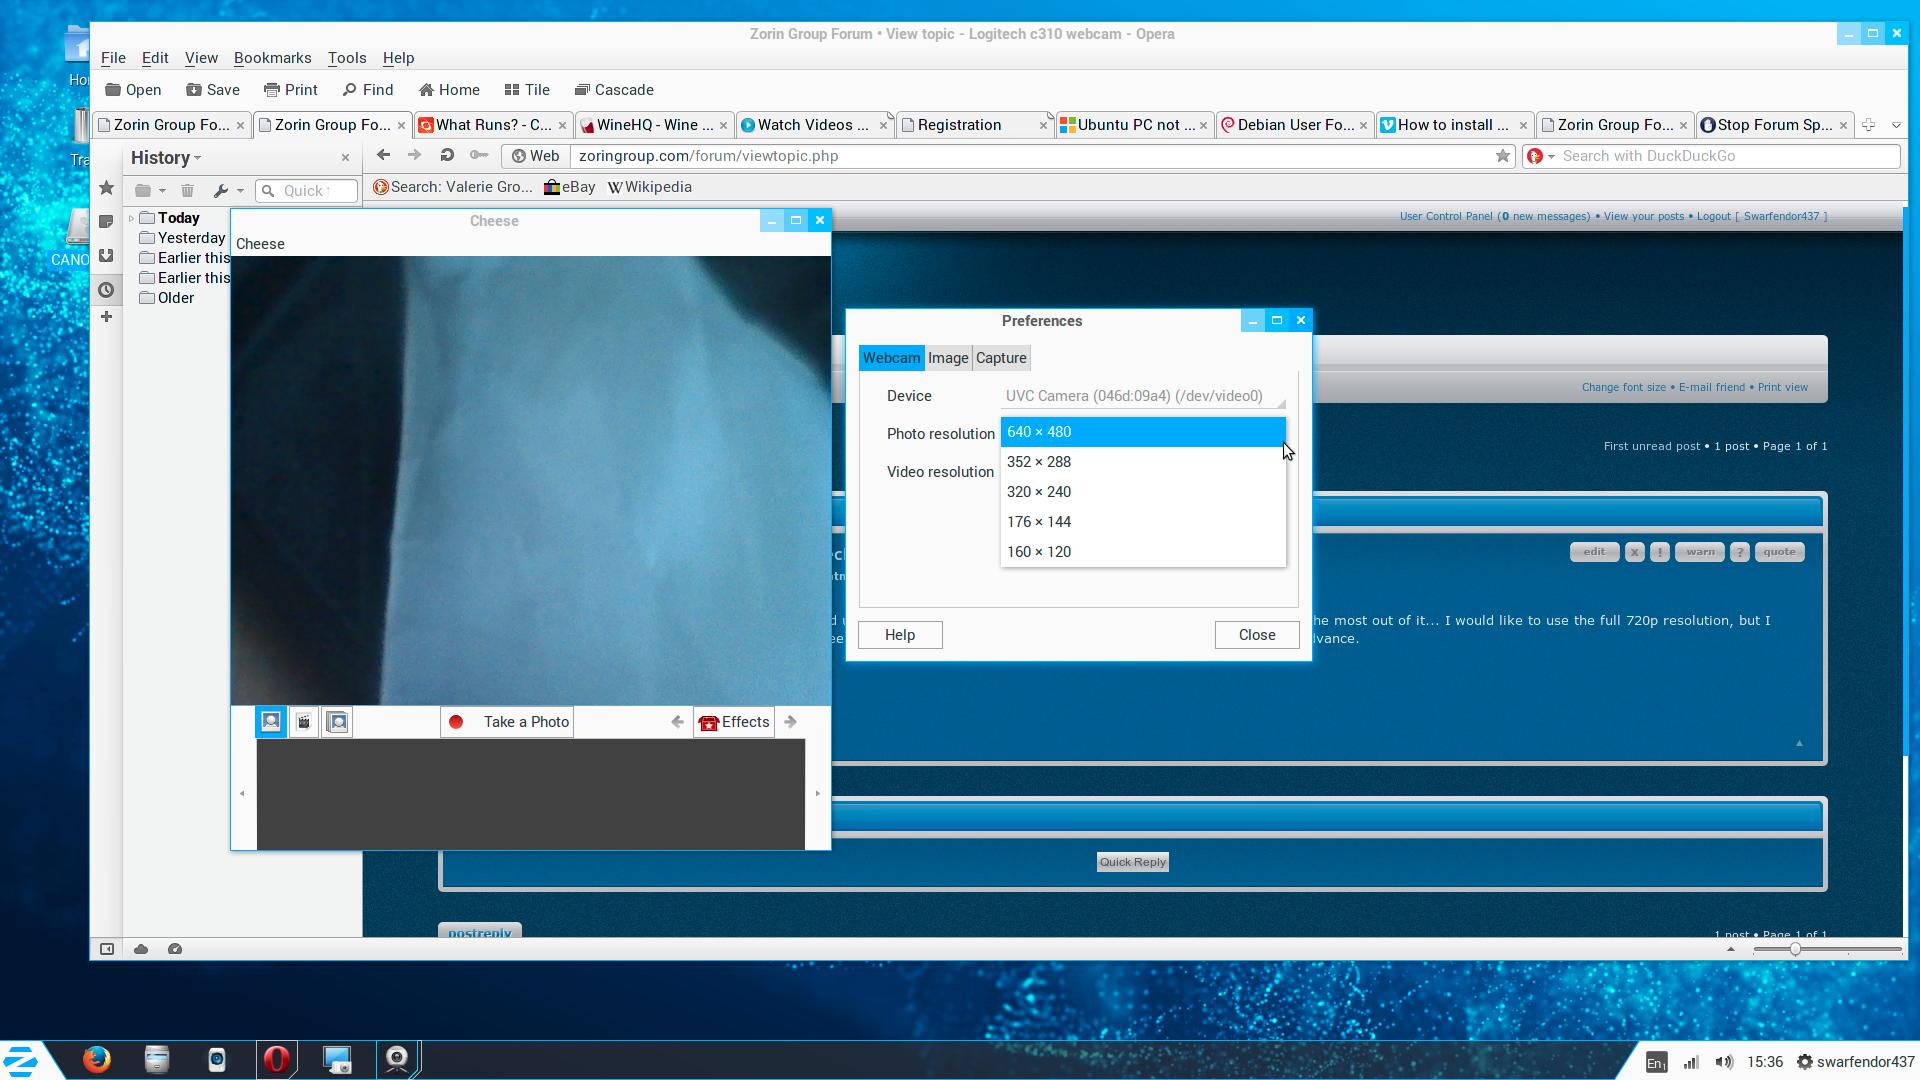Click the Take a Photo button
Viewport: 1920px width, 1080px height.
(507, 722)
